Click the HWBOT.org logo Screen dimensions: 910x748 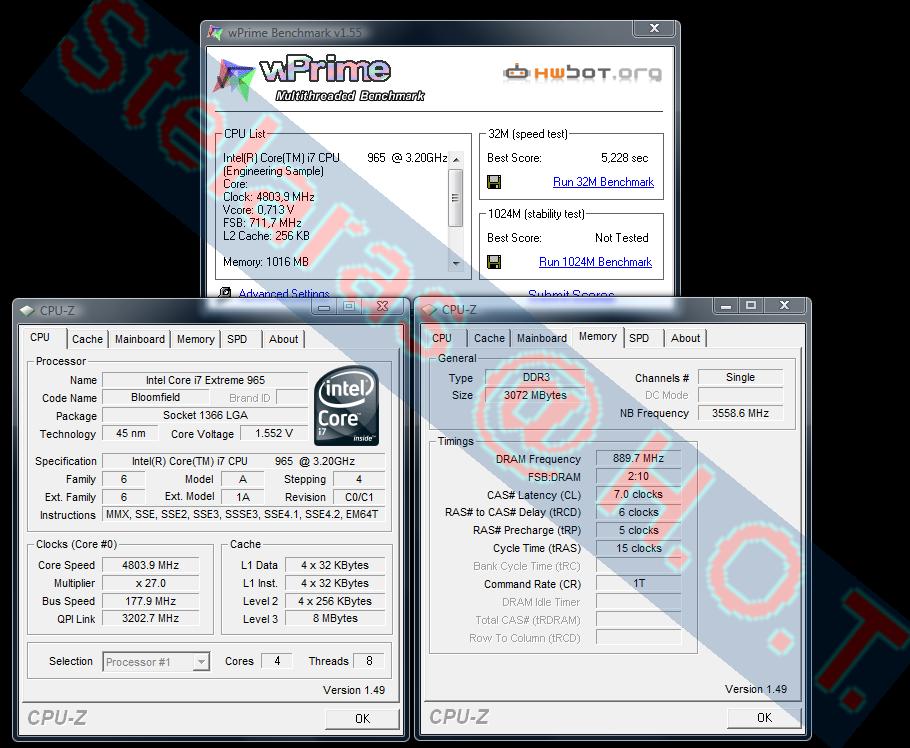coord(582,73)
